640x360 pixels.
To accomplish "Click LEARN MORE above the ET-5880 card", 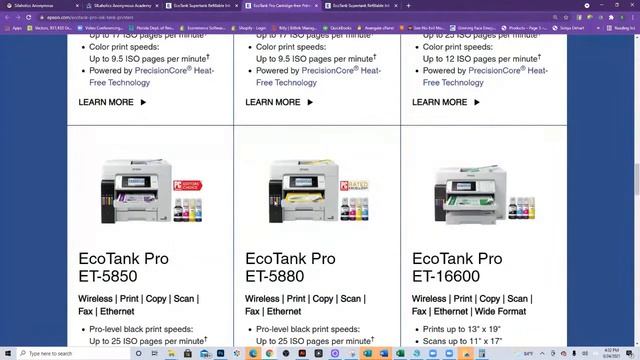I will coord(279,102).
